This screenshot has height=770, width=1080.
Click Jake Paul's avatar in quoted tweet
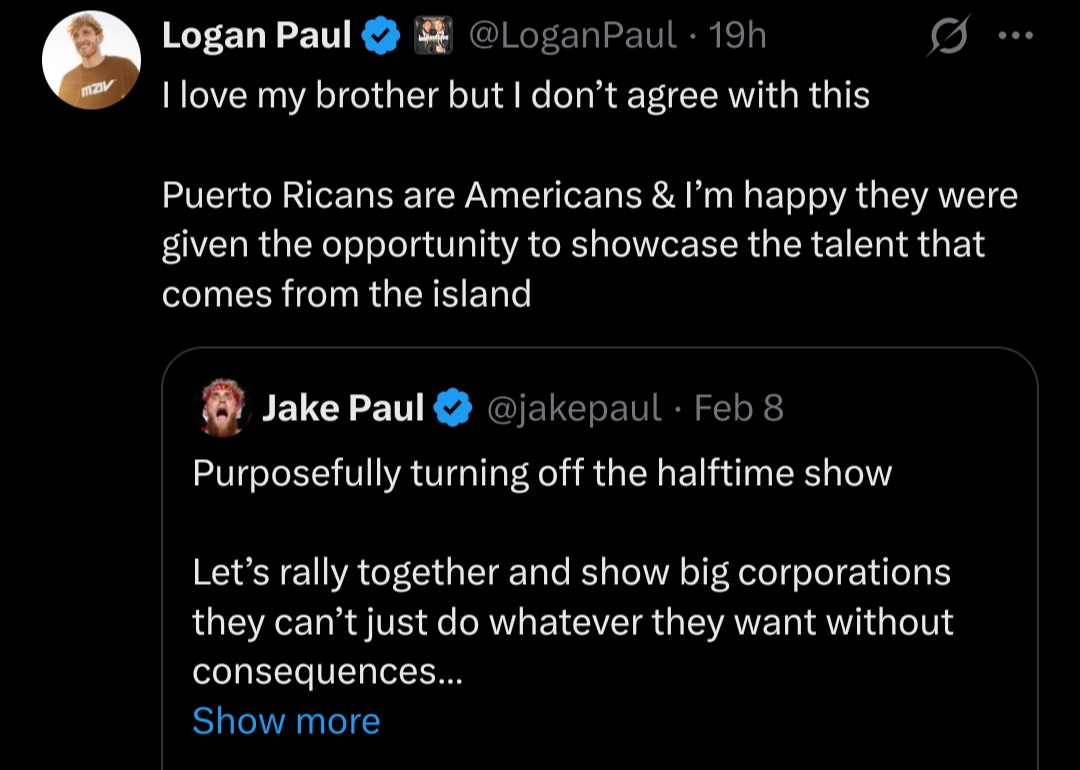tap(223, 407)
